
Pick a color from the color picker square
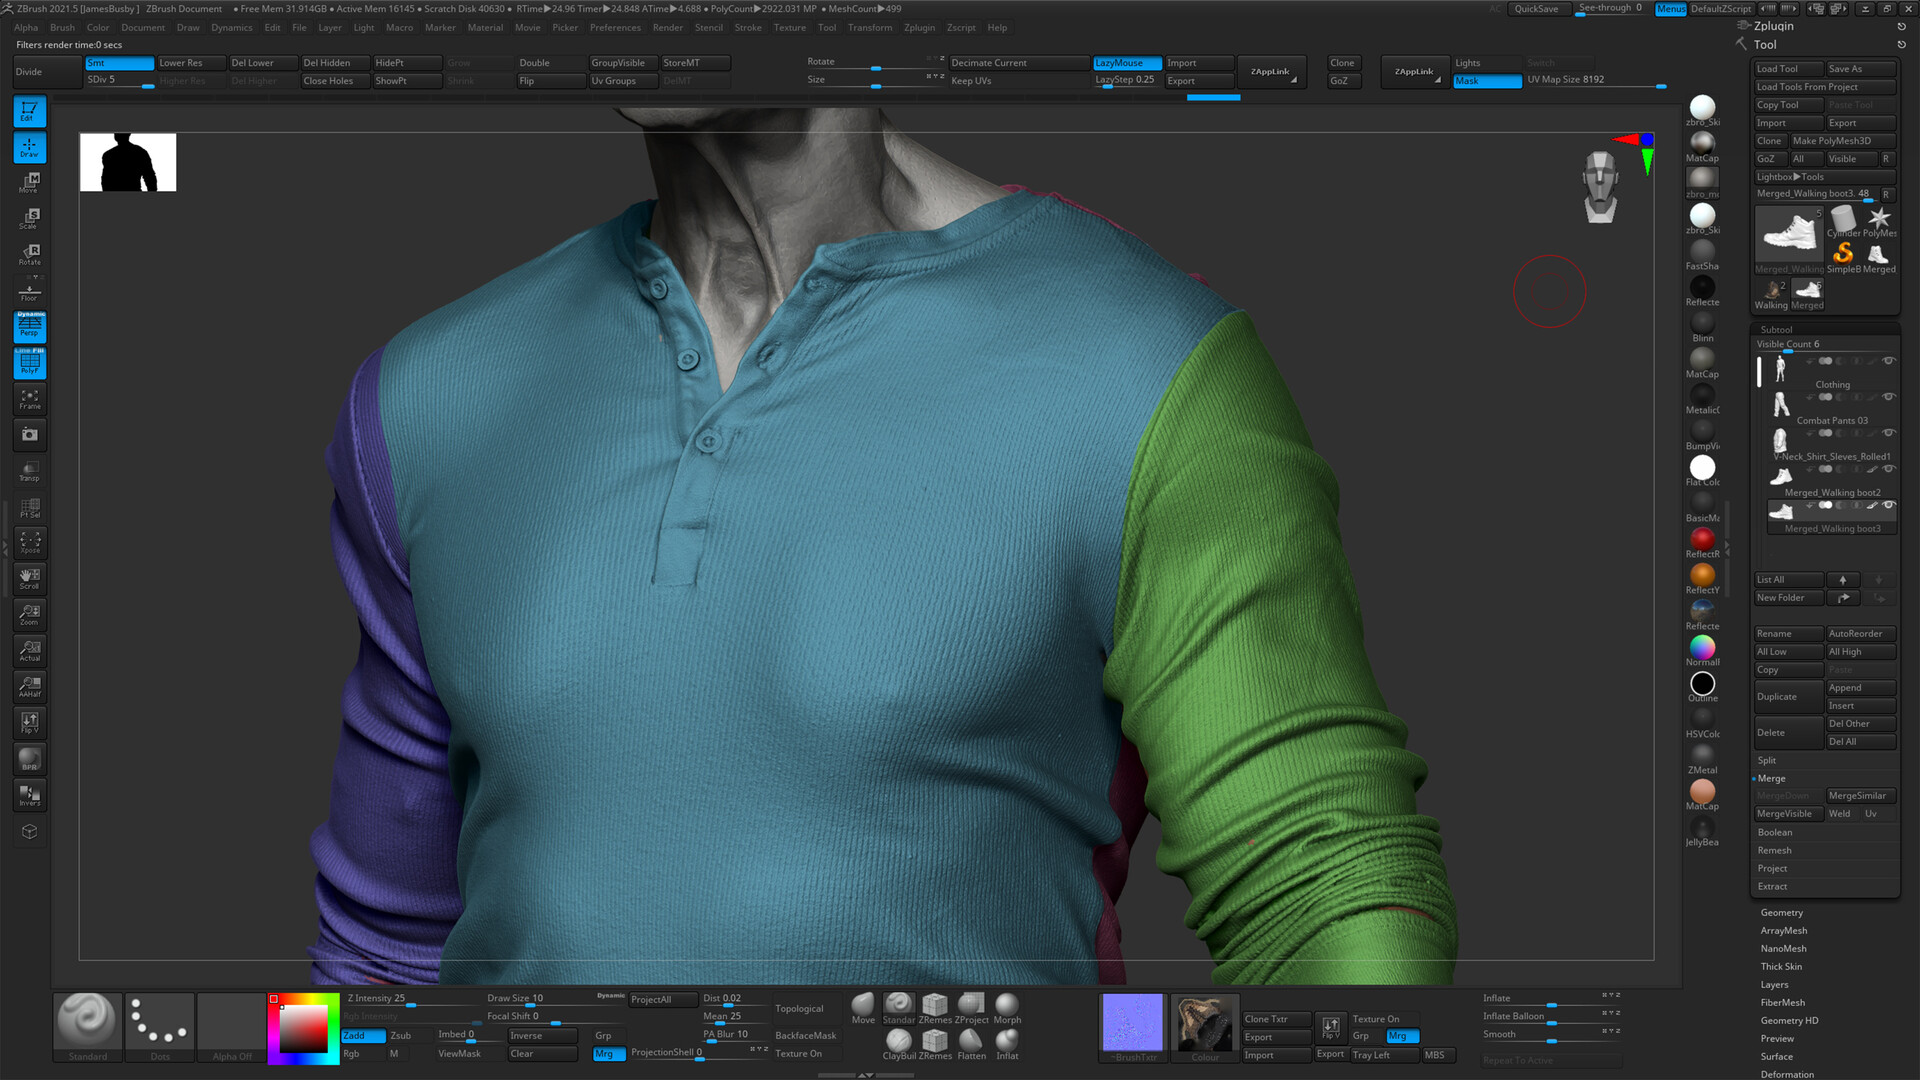302,1027
